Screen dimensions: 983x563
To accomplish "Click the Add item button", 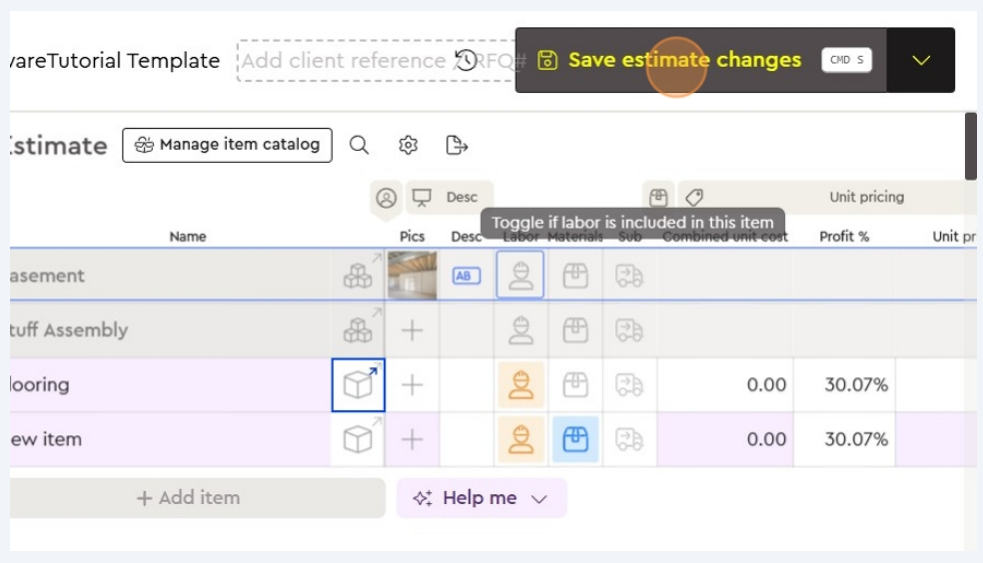I will 188,498.
